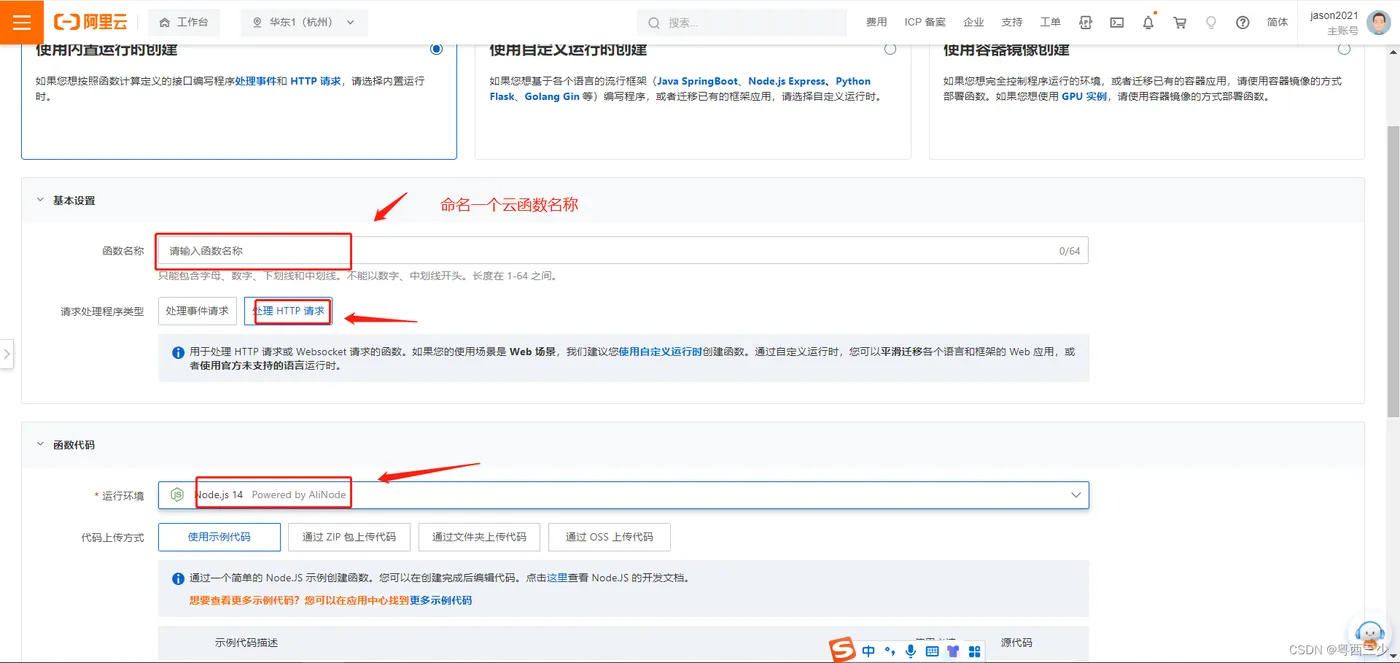The width and height of the screenshot is (1400, 663).
Task: Collapse the 基本设置 section
Action: pos(41,200)
